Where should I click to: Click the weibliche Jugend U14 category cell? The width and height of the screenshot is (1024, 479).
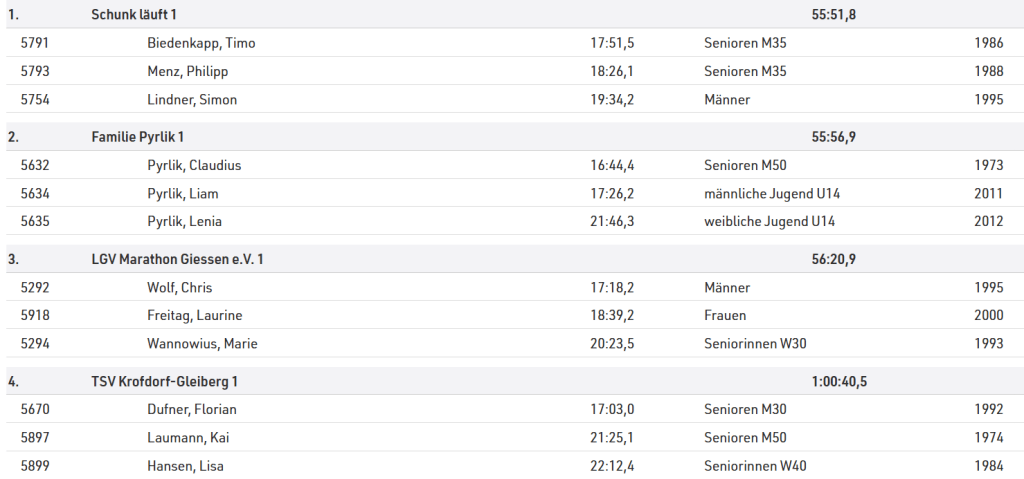click(x=769, y=221)
